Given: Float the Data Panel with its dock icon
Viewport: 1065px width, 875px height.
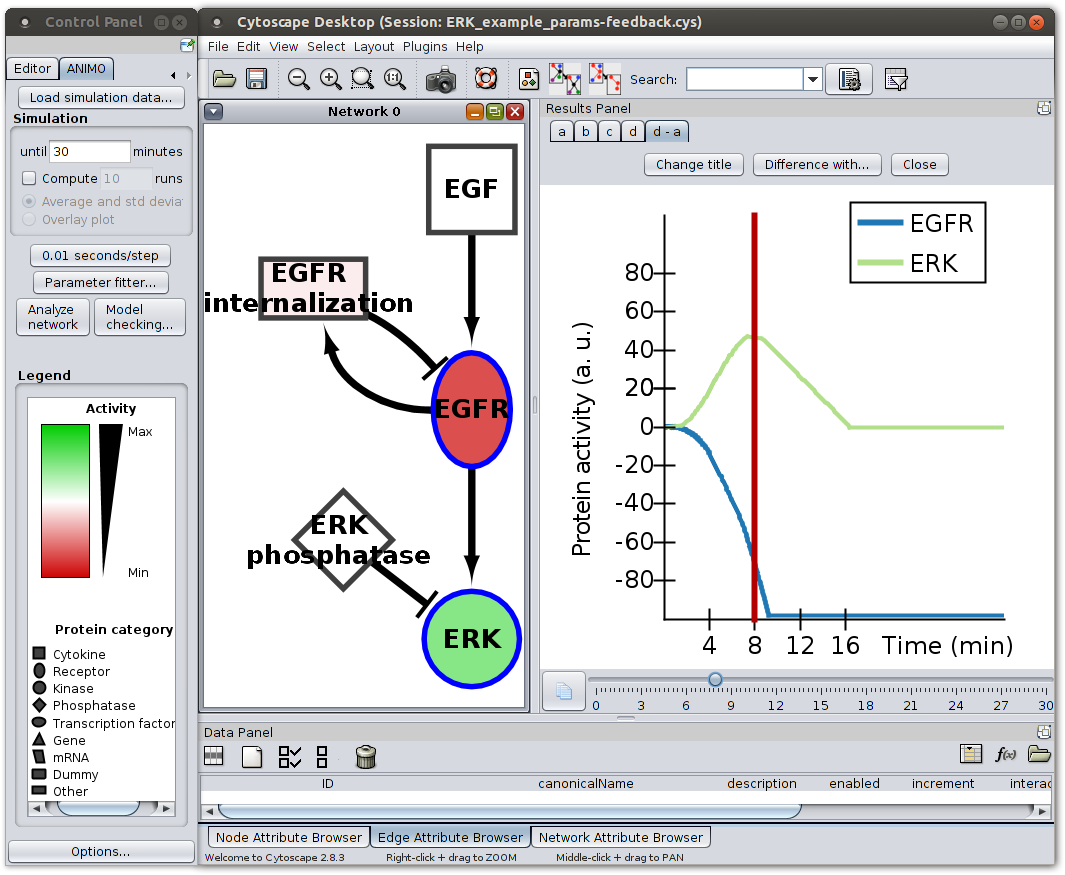Looking at the screenshot, I should 1044,732.
